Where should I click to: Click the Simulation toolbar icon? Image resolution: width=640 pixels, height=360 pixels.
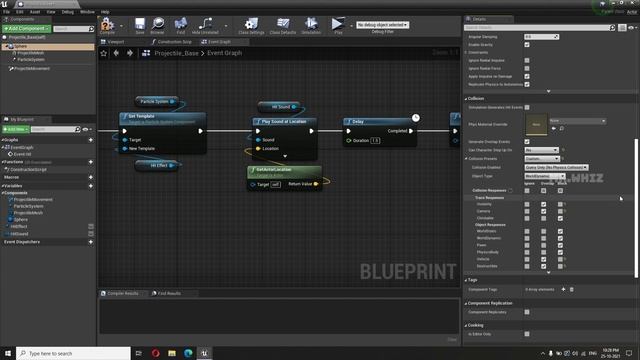pyautogui.click(x=311, y=24)
